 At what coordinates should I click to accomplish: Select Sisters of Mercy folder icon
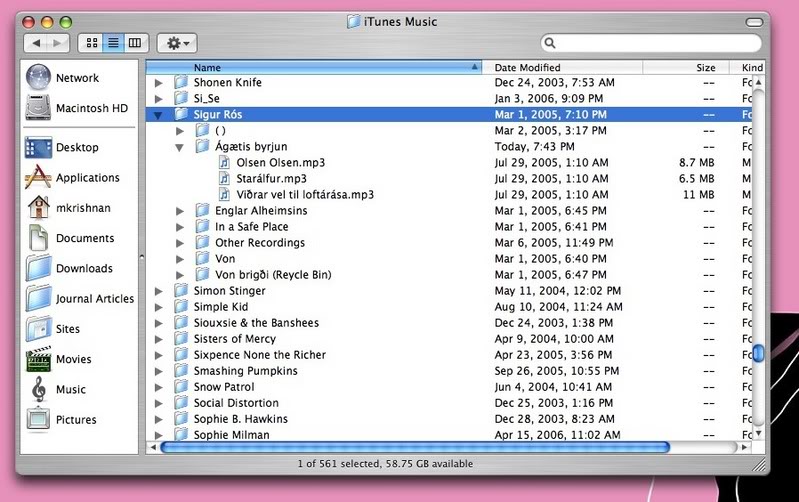[181, 338]
